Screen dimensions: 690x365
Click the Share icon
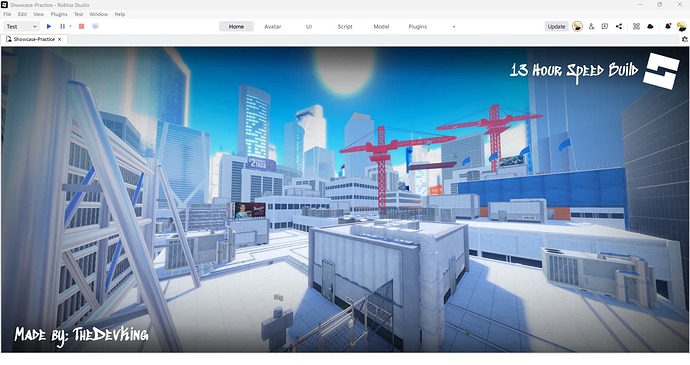[619, 26]
